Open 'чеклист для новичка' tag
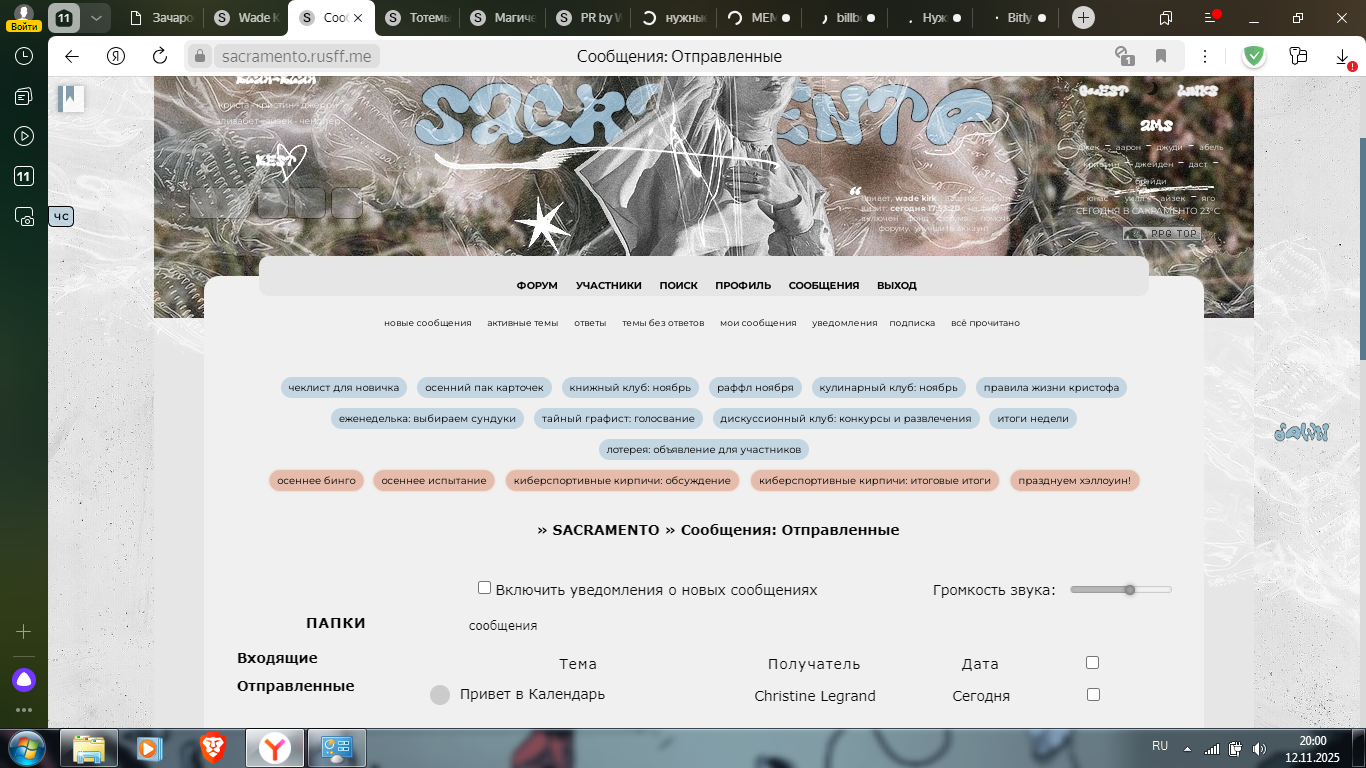Image resolution: width=1366 pixels, height=768 pixels. pyautogui.click(x=344, y=387)
